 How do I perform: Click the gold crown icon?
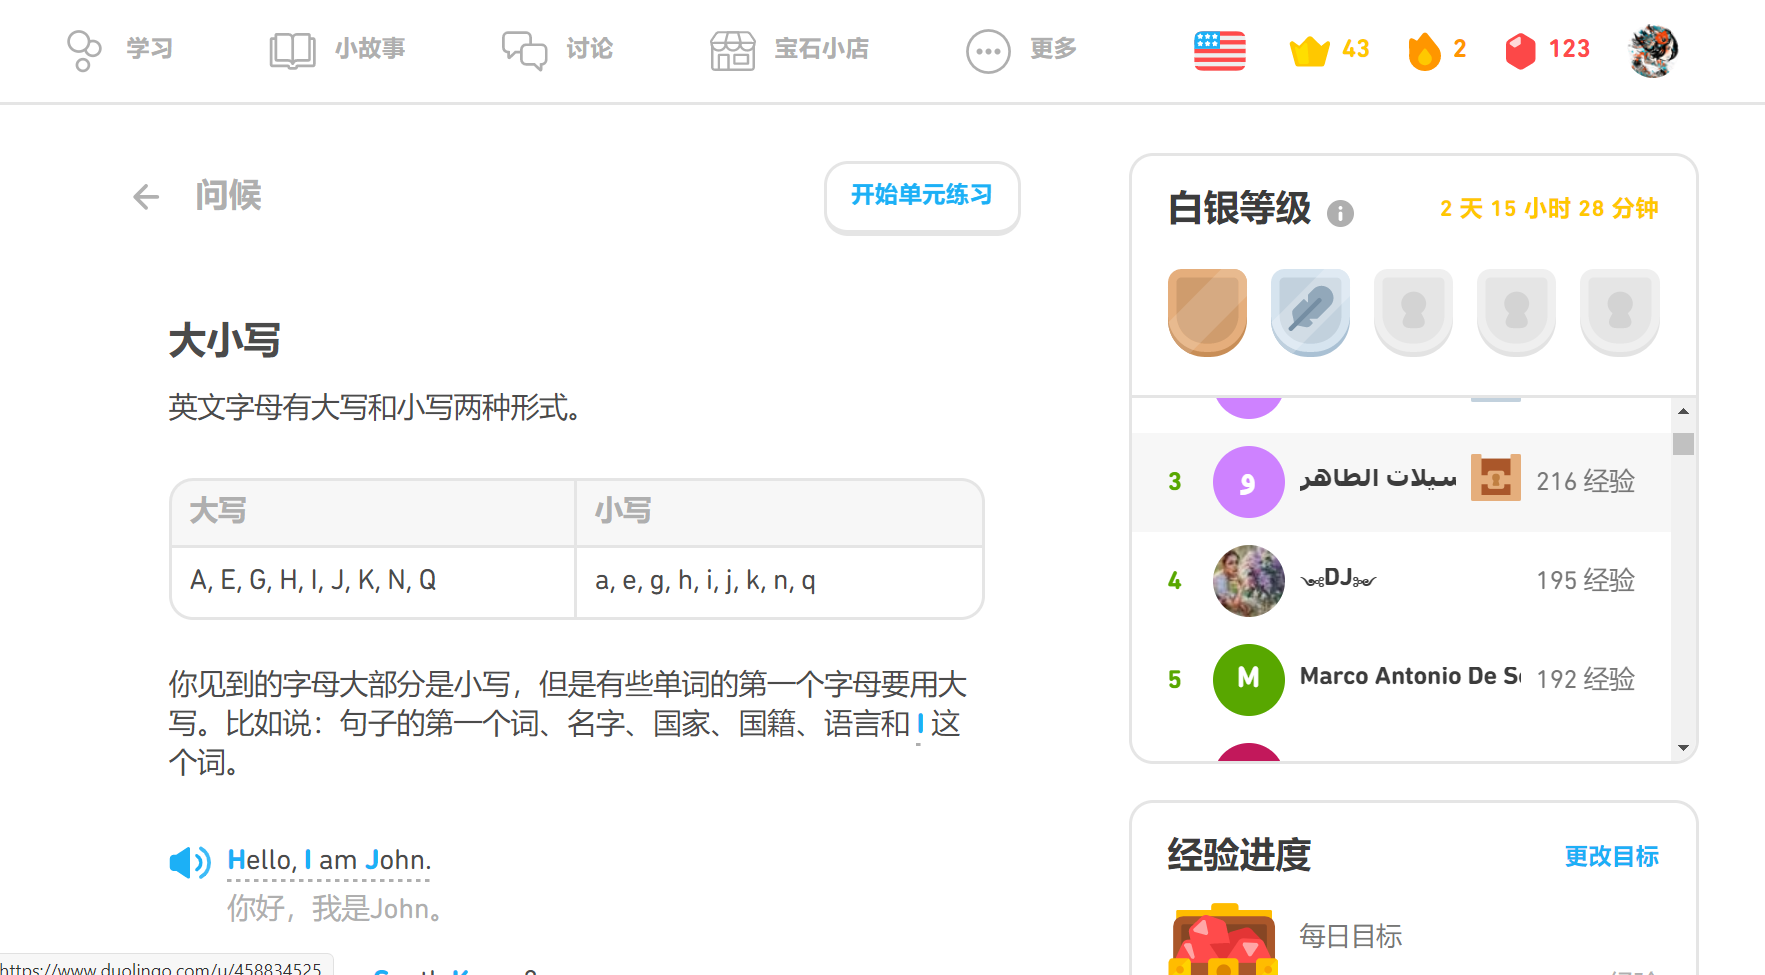coord(1310,50)
